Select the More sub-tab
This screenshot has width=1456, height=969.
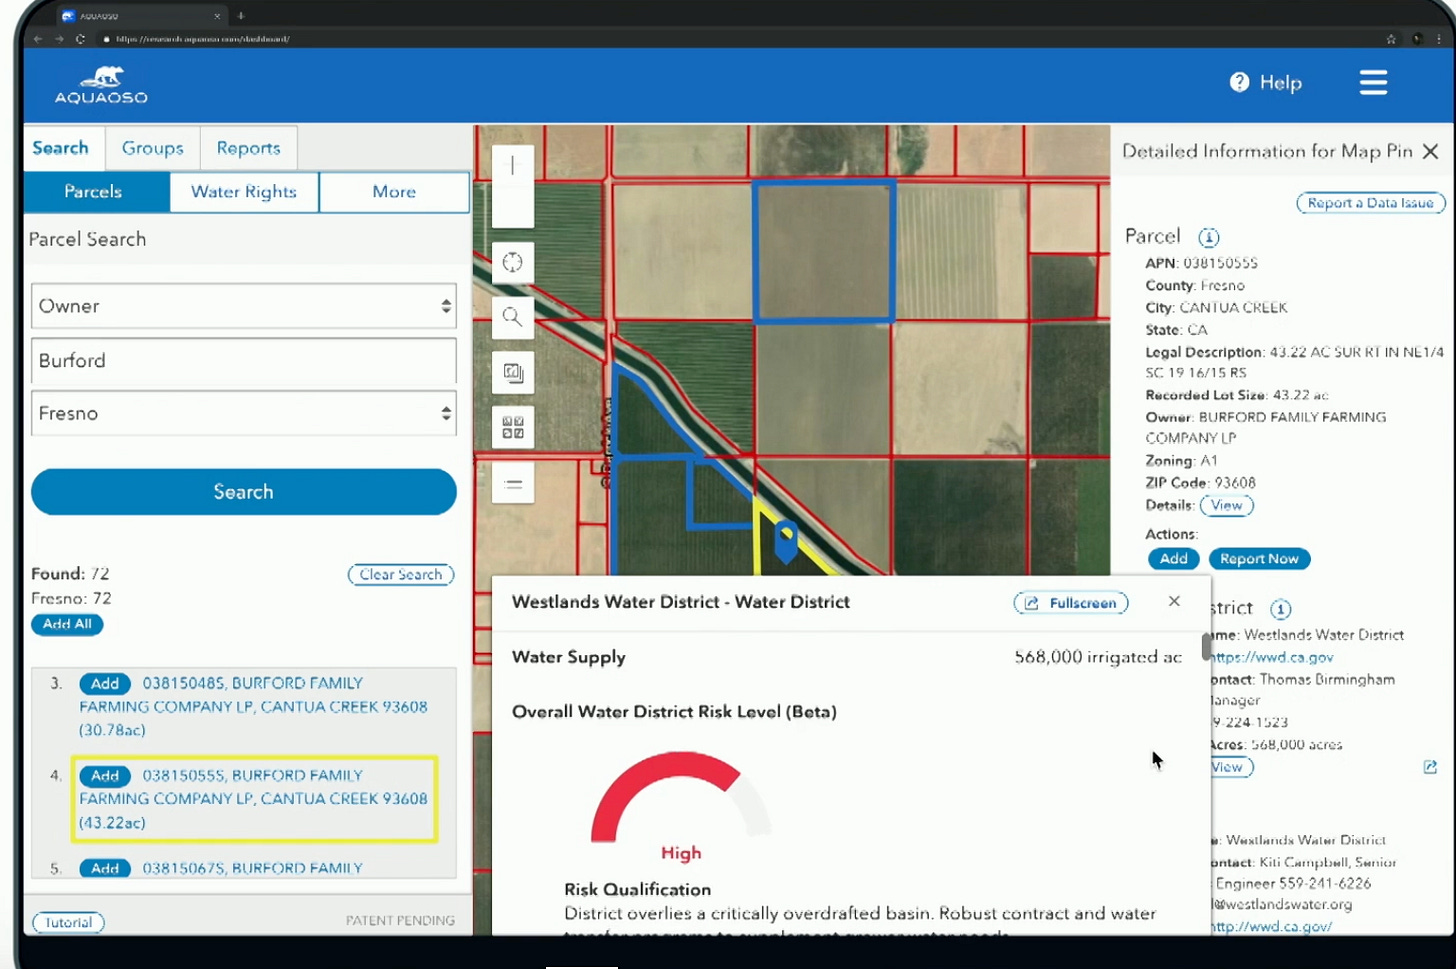(394, 192)
